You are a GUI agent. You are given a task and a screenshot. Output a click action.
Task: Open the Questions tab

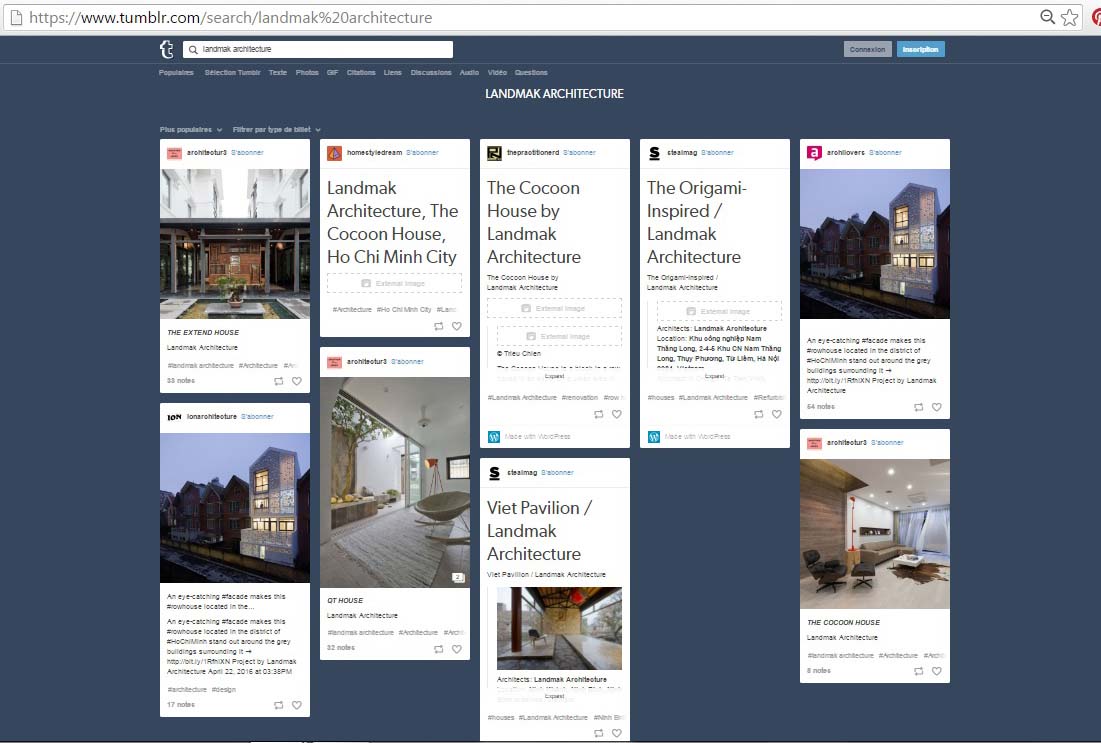tap(531, 72)
